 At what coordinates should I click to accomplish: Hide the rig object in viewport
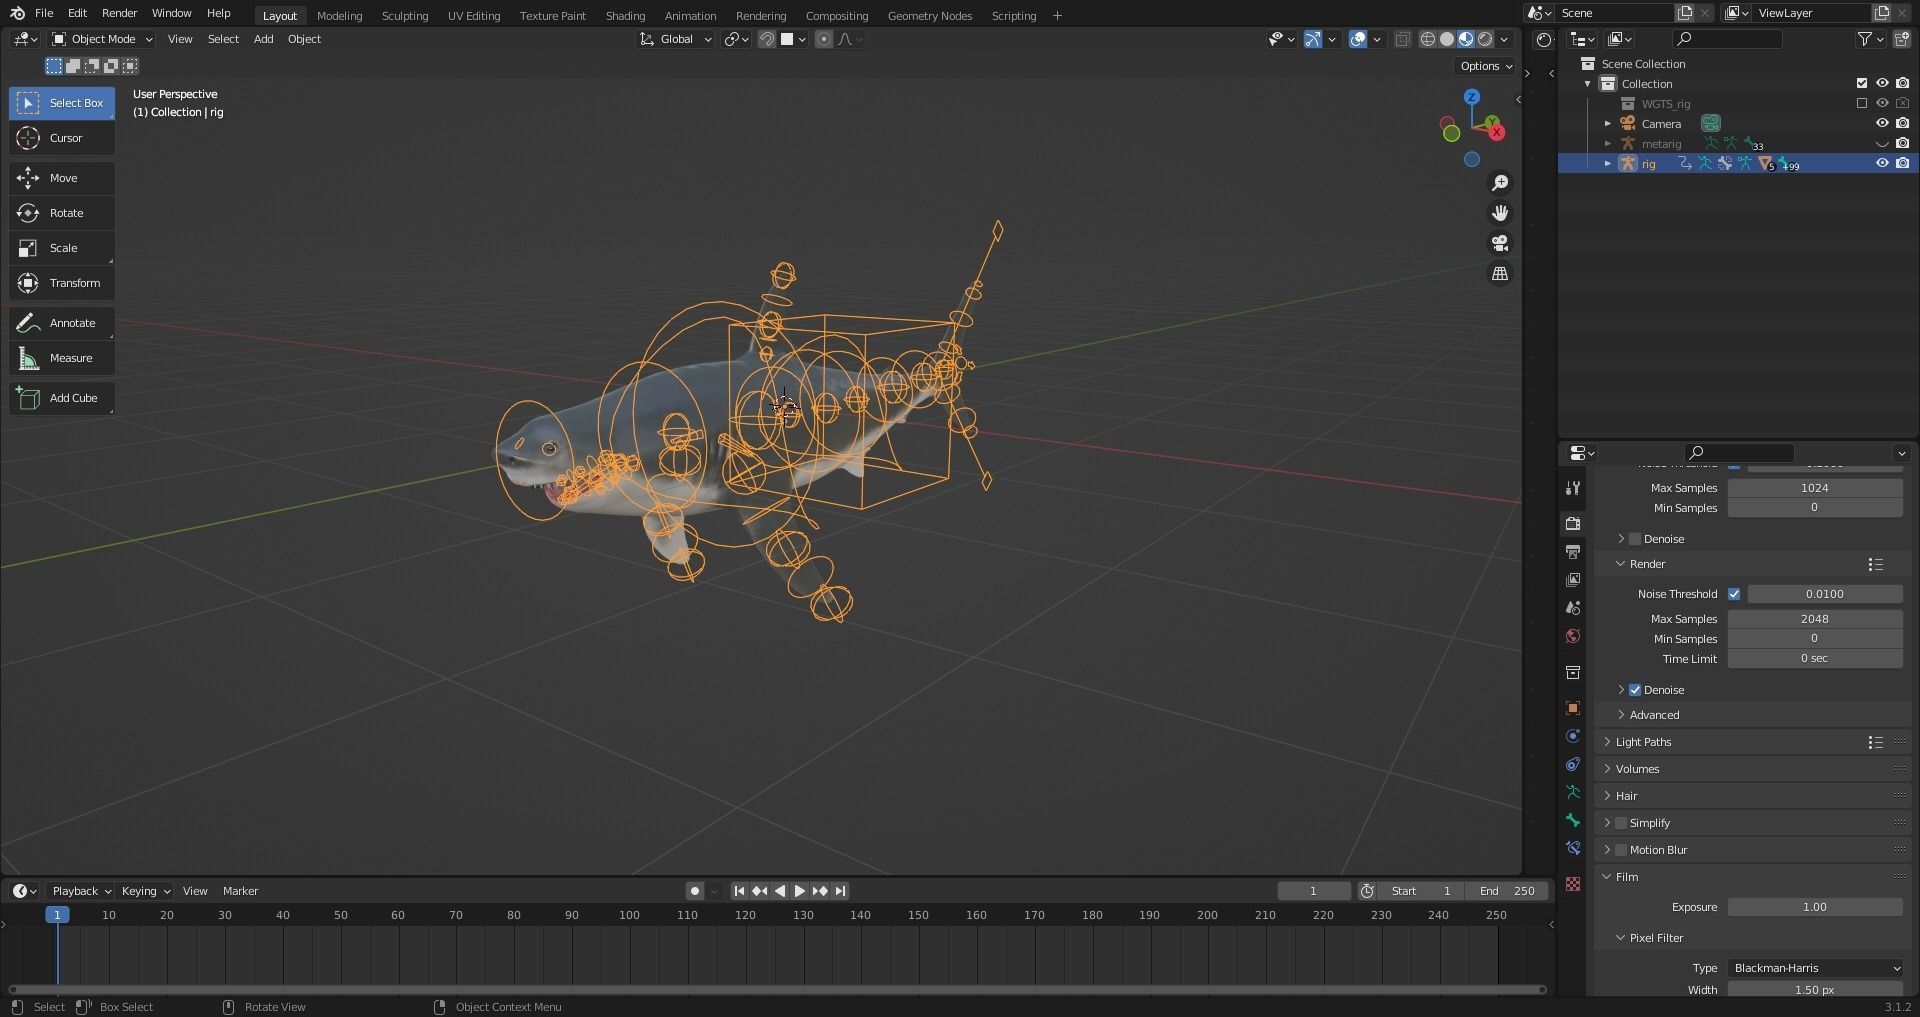pyautogui.click(x=1882, y=163)
